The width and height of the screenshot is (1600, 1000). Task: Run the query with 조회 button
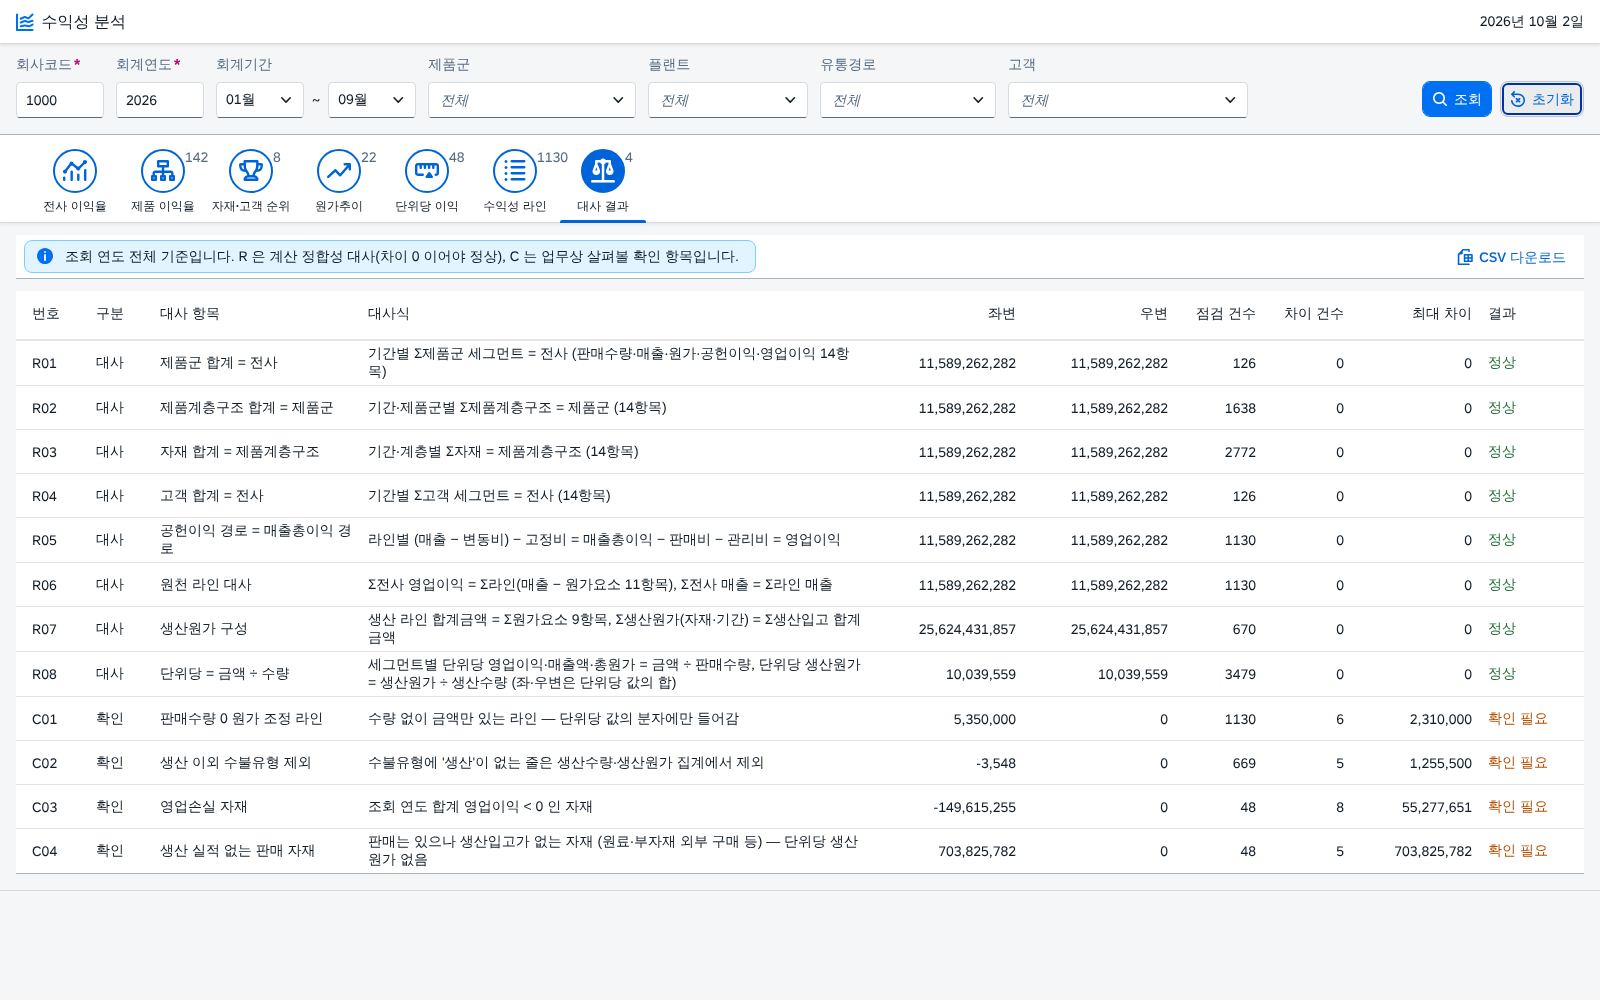coord(1456,99)
